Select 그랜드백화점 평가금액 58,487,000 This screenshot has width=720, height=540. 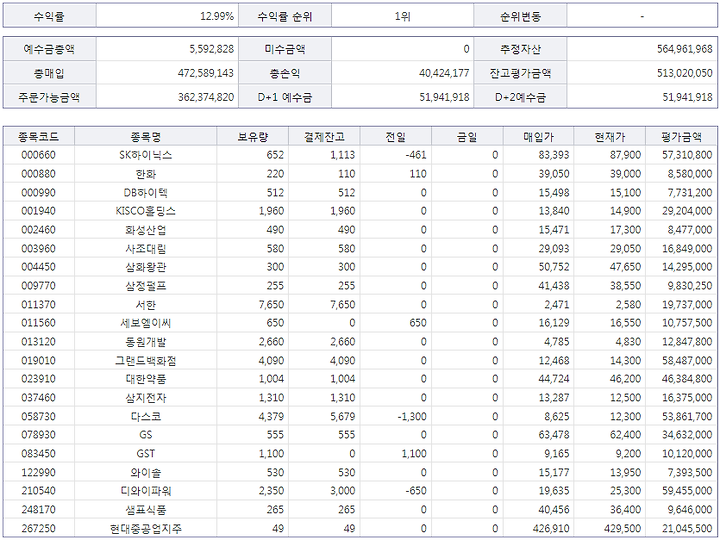pyautogui.click(x=687, y=360)
